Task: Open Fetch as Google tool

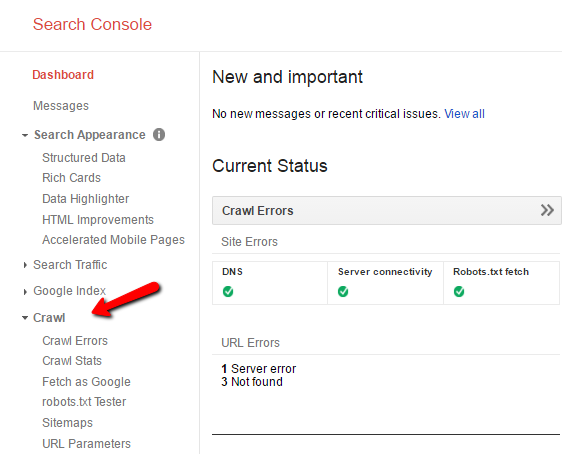Action: click(86, 382)
